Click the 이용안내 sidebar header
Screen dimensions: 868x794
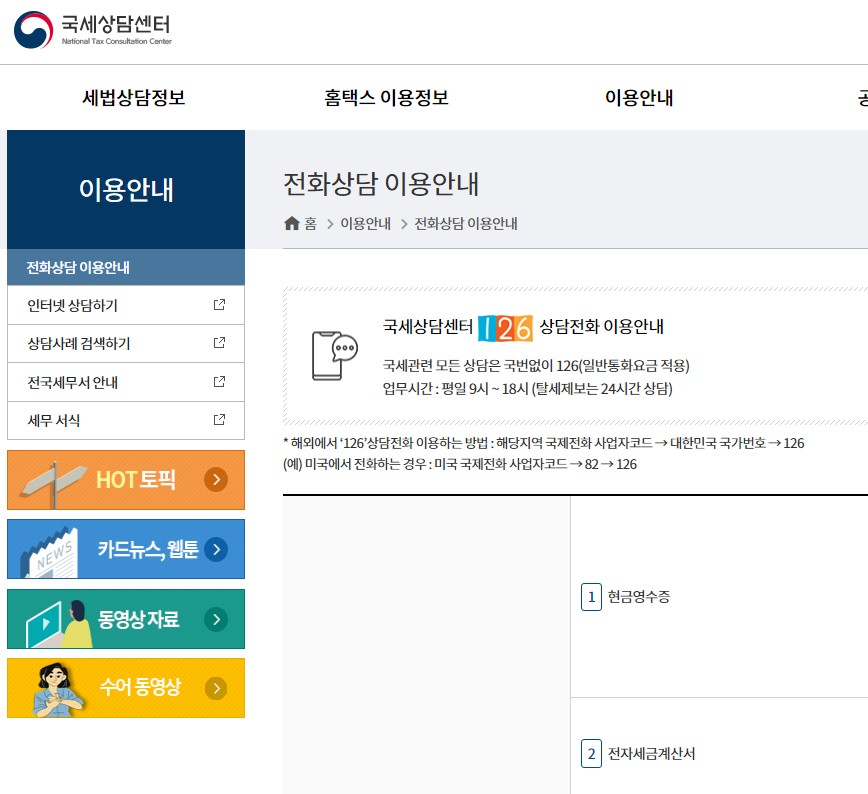pos(126,189)
